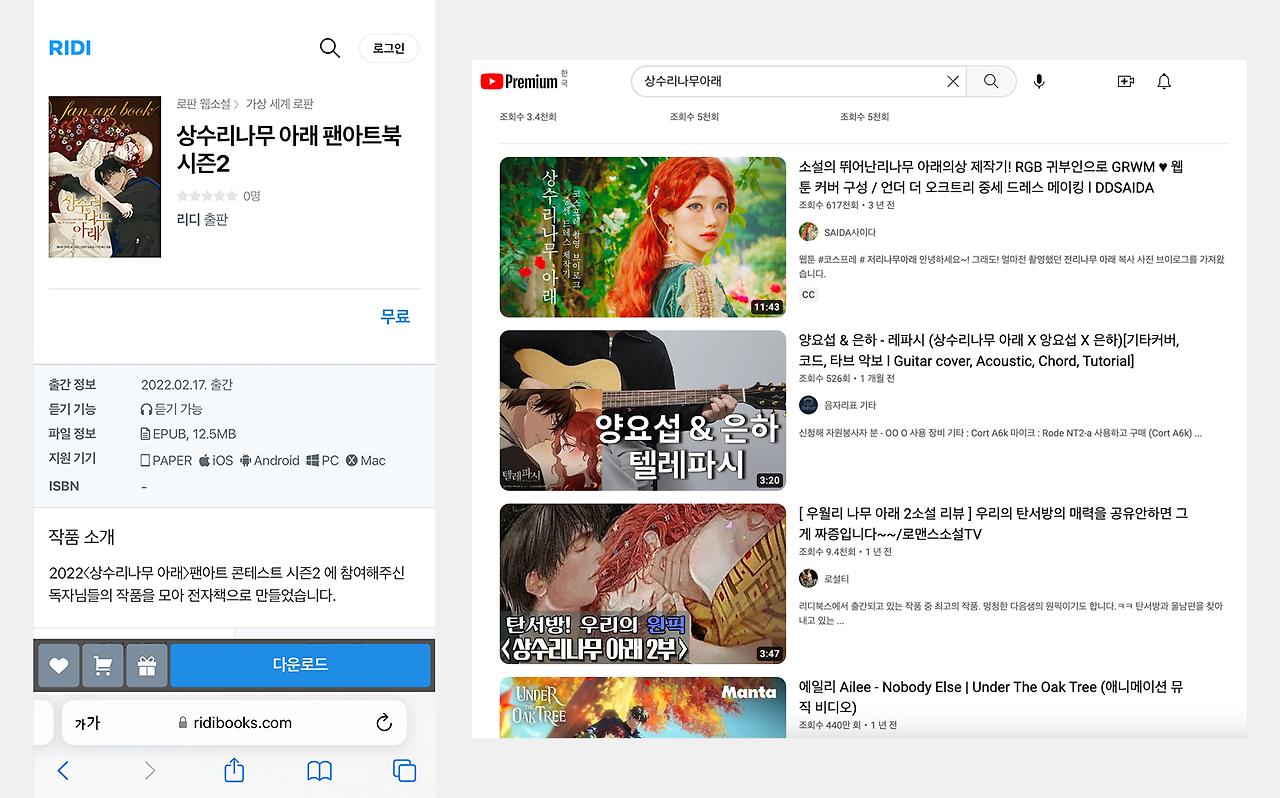Reload the Safari page
1280x798 pixels.
383,722
